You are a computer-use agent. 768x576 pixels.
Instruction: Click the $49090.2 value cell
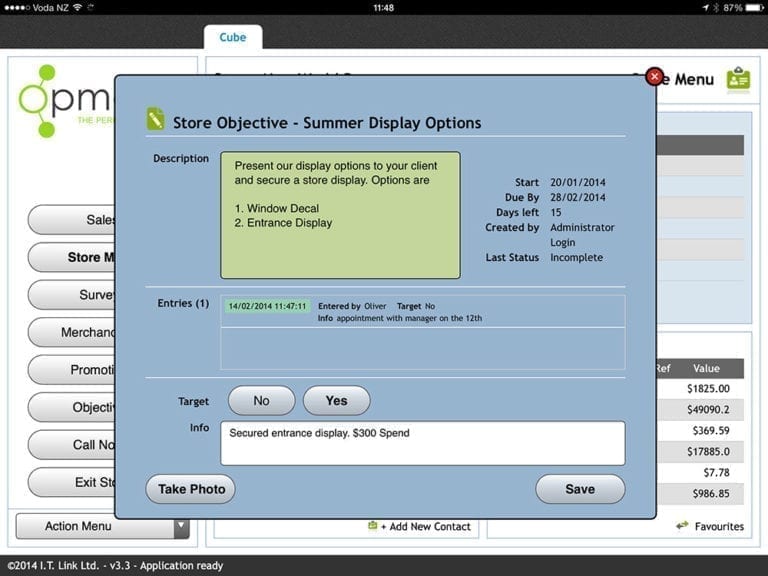(708, 409)
